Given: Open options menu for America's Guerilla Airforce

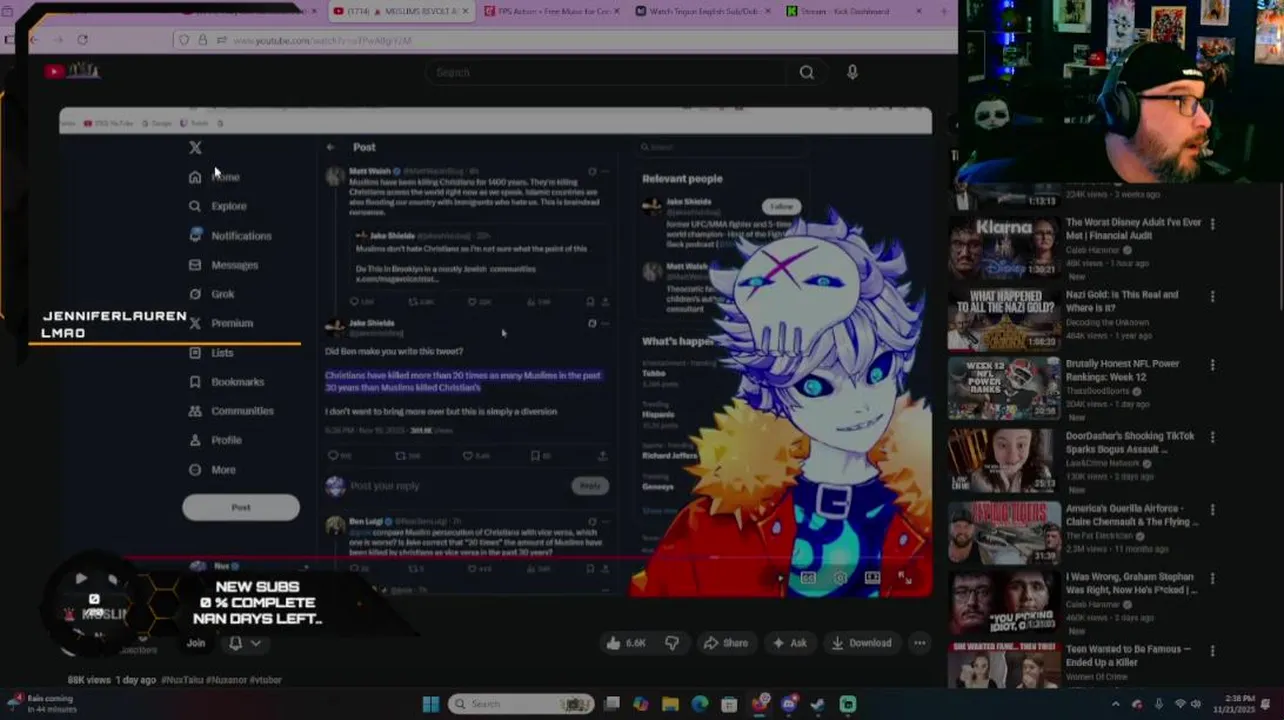Looking at the screenshot, I should 1212,509.
